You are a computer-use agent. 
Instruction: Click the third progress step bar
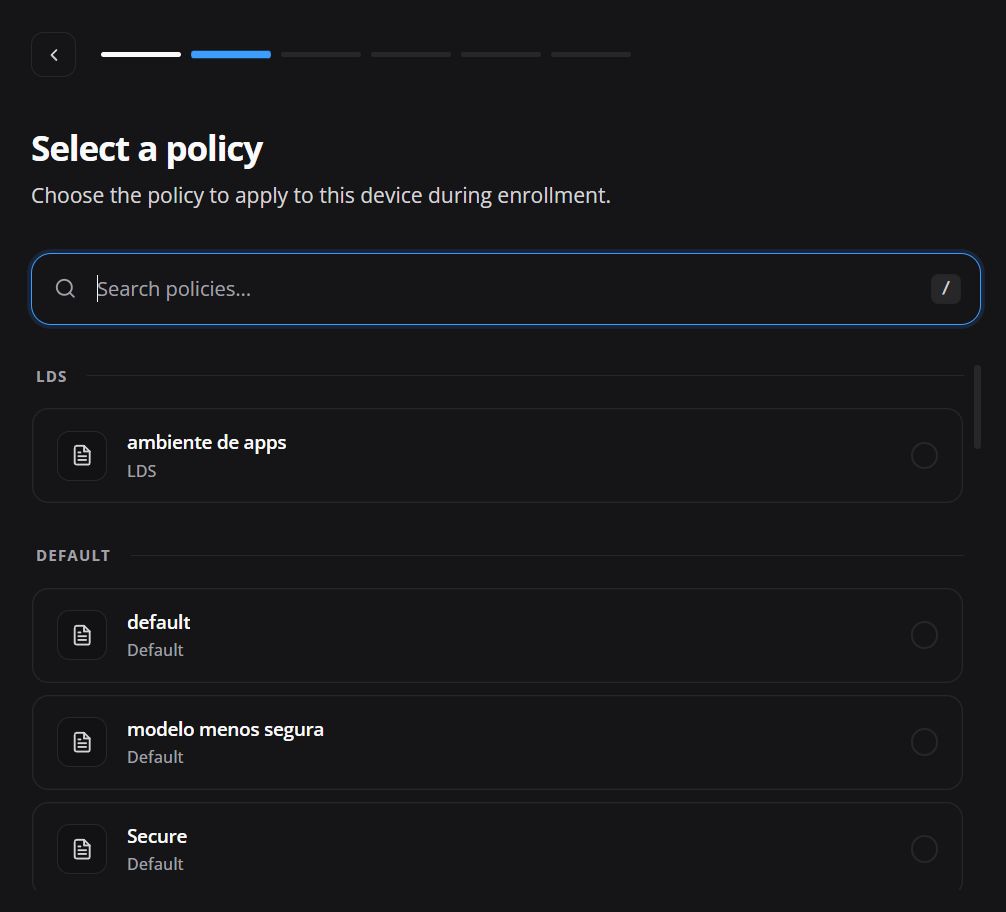pyautogui.click(x=321, y=55)
